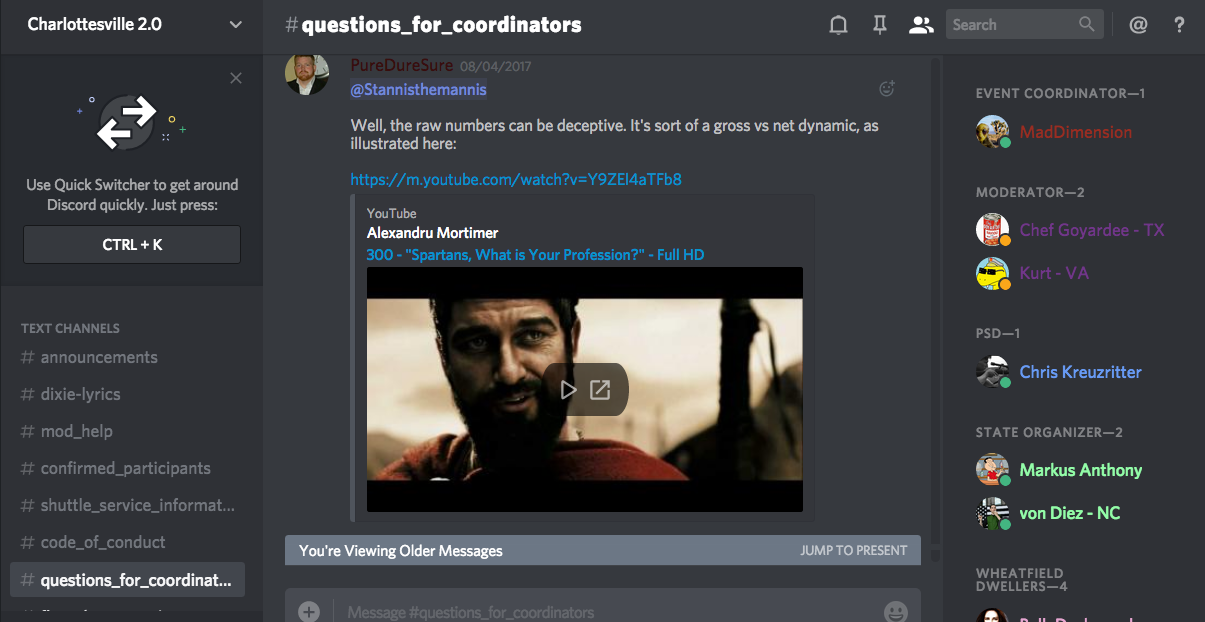The height and width of the screenshot is (622, 1205).
Task: Play the embedded YouTube video
Action: 568,390
